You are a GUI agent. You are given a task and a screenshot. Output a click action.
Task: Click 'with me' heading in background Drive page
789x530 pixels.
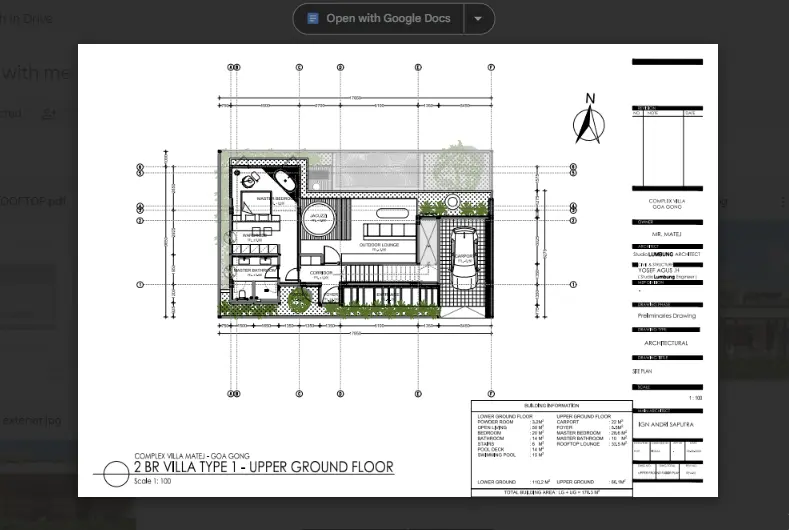click(x=35, y=73)
